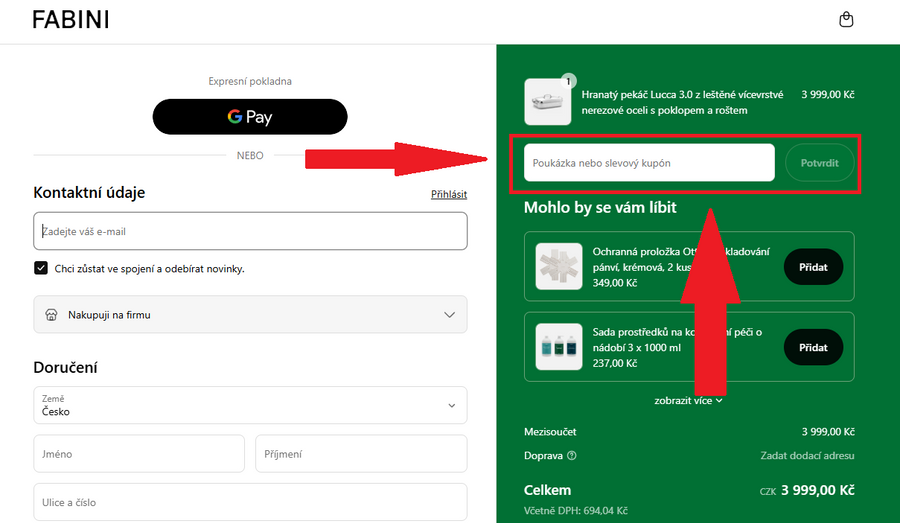Click the help icon next to Doprava
This screenshot has width=900, height=523.
(x=572, y=456)
